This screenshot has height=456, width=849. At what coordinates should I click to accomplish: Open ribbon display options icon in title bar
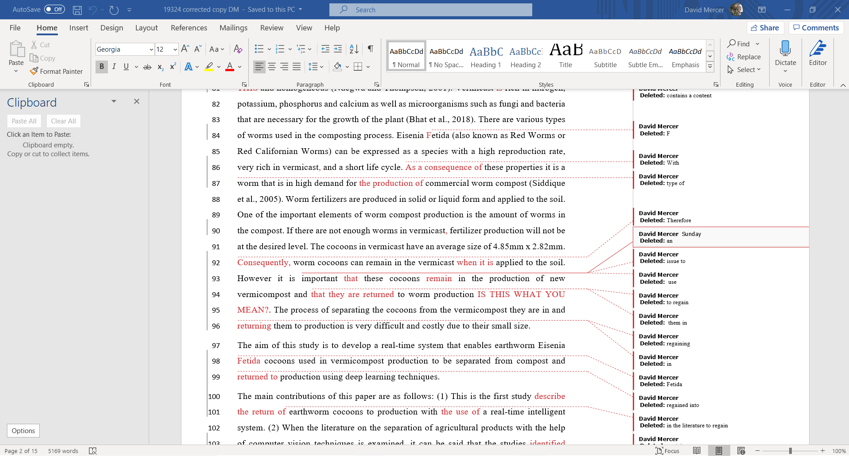click(762, 10)
